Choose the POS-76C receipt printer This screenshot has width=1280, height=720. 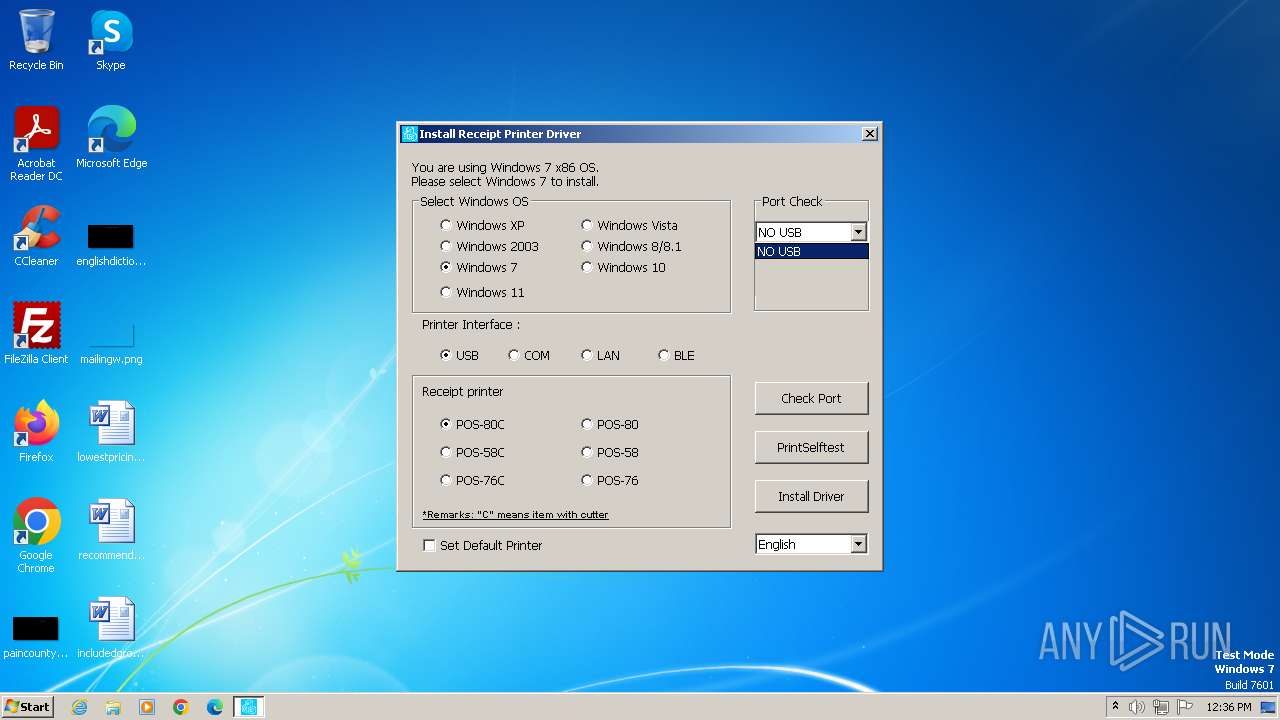tap(473, 480)
